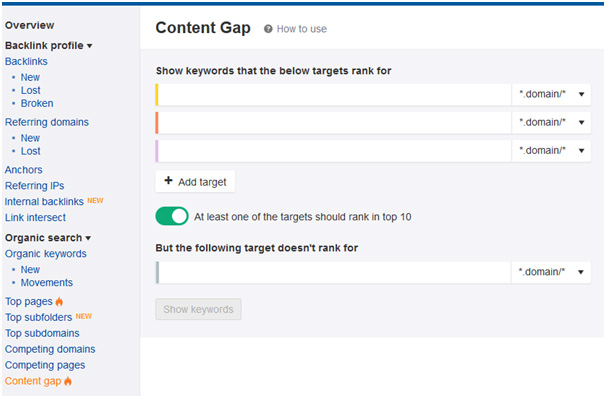Open Competing pages report
The height and width of the screenshot is (398, 606).
pyautogui.click(x=45, y=365)
